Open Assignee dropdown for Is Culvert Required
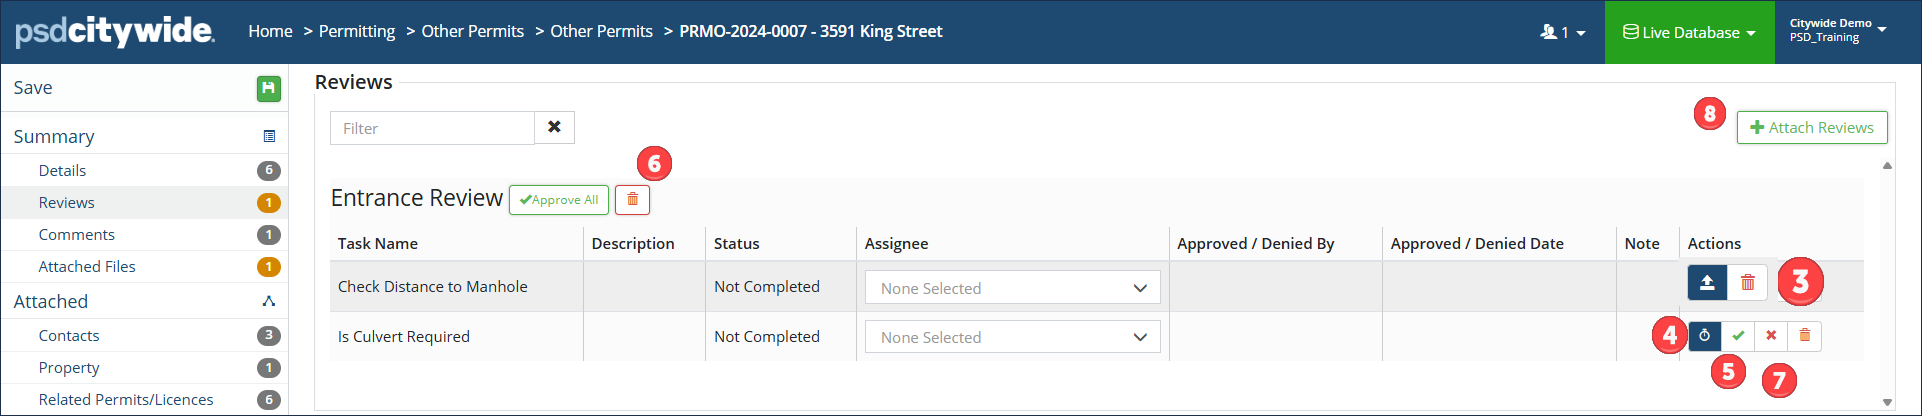 (x=1012, y=338)
